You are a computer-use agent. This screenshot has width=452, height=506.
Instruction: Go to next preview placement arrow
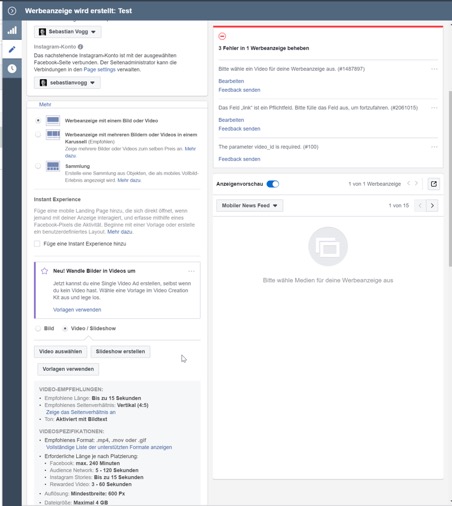[x=432, y=205]
